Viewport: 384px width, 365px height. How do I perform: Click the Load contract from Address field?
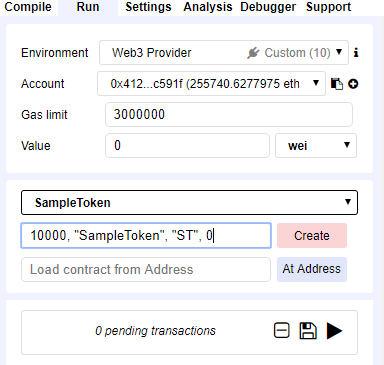pyautogui.click(x=146, y=269)
